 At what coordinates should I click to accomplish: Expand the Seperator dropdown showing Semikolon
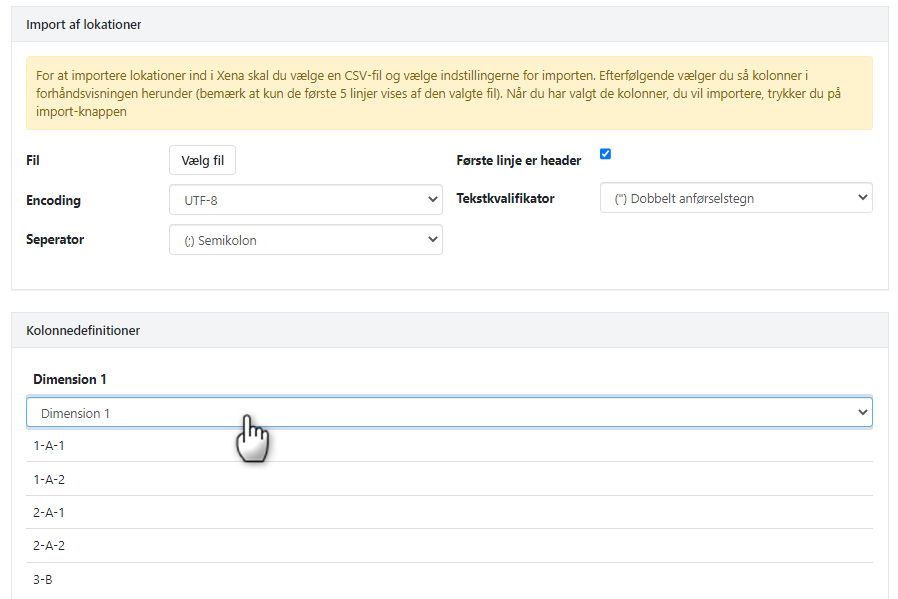(x=305, y=240)
